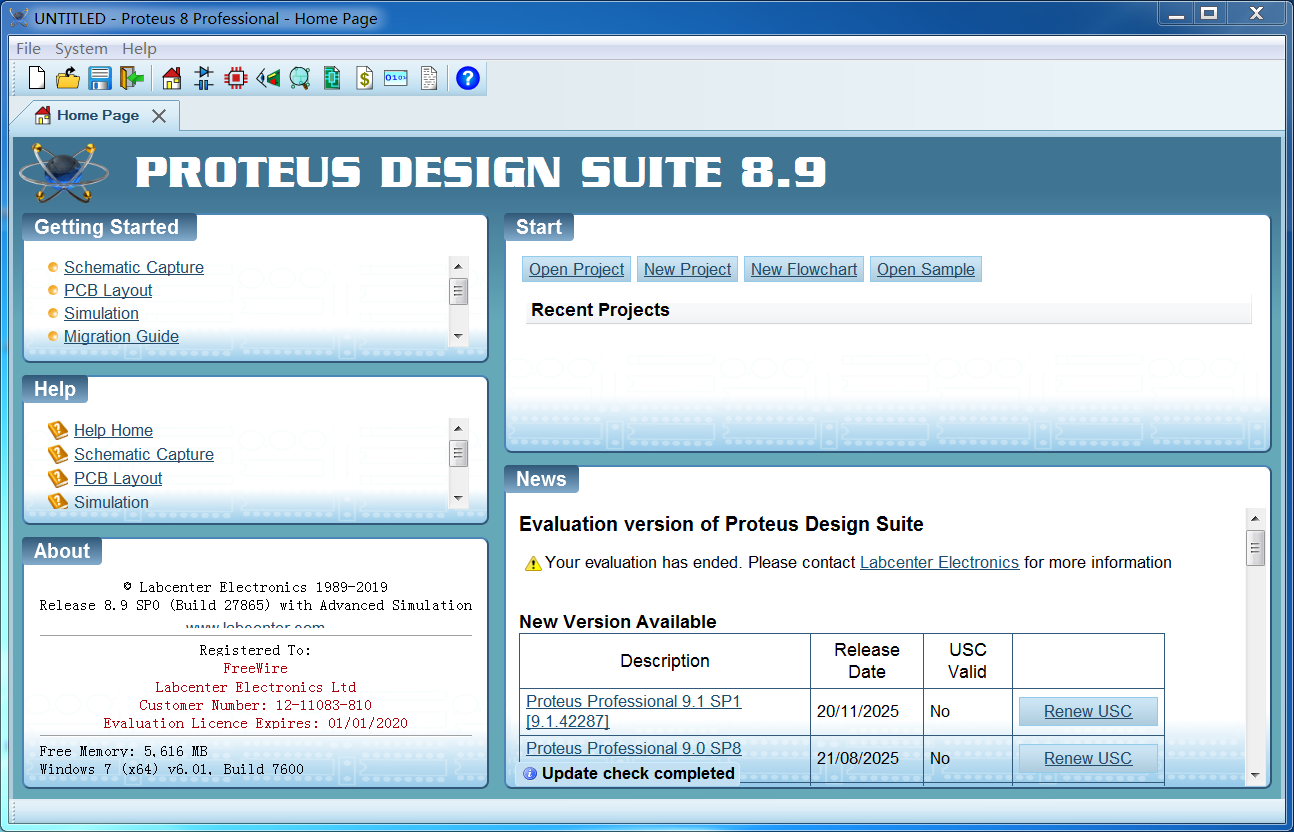Open the Gerber Viewer magnifier icon
This screenshot has width=1294, height=832.
click(300, 78)
